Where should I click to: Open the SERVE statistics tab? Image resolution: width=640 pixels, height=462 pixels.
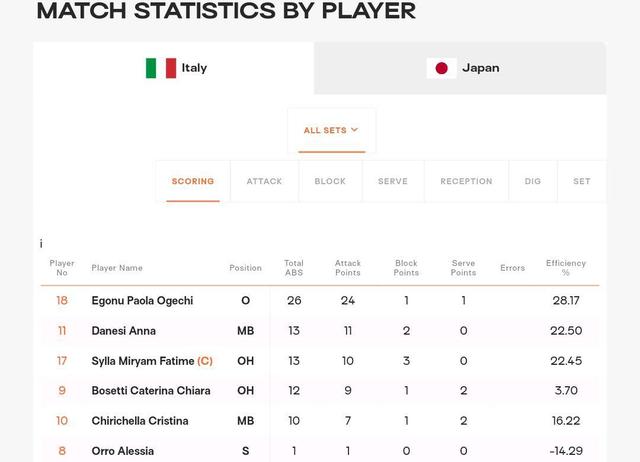pyautogui.click(x=393, y=181)
